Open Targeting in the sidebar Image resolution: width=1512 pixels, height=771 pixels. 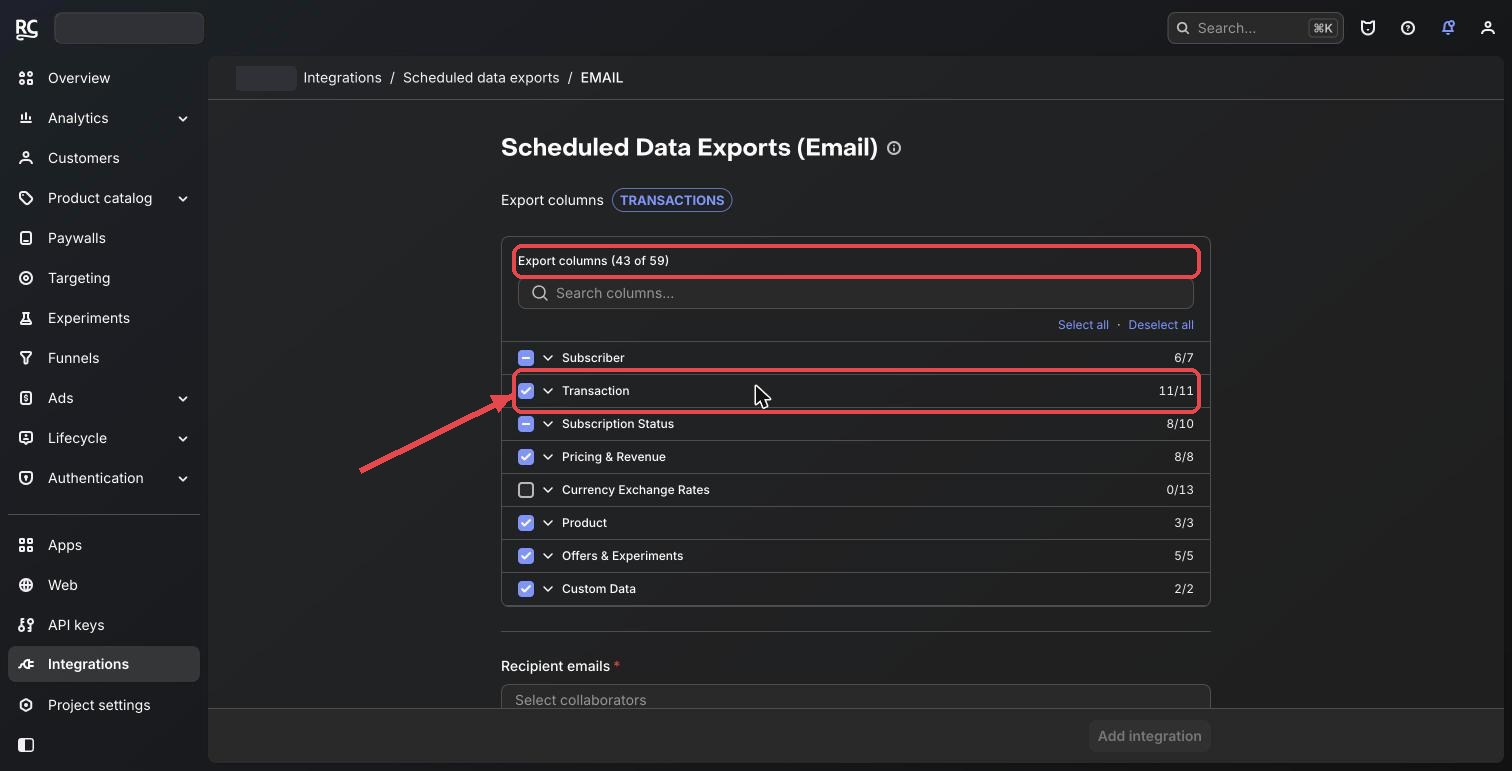pyautogui.click(x=104, y=278)
